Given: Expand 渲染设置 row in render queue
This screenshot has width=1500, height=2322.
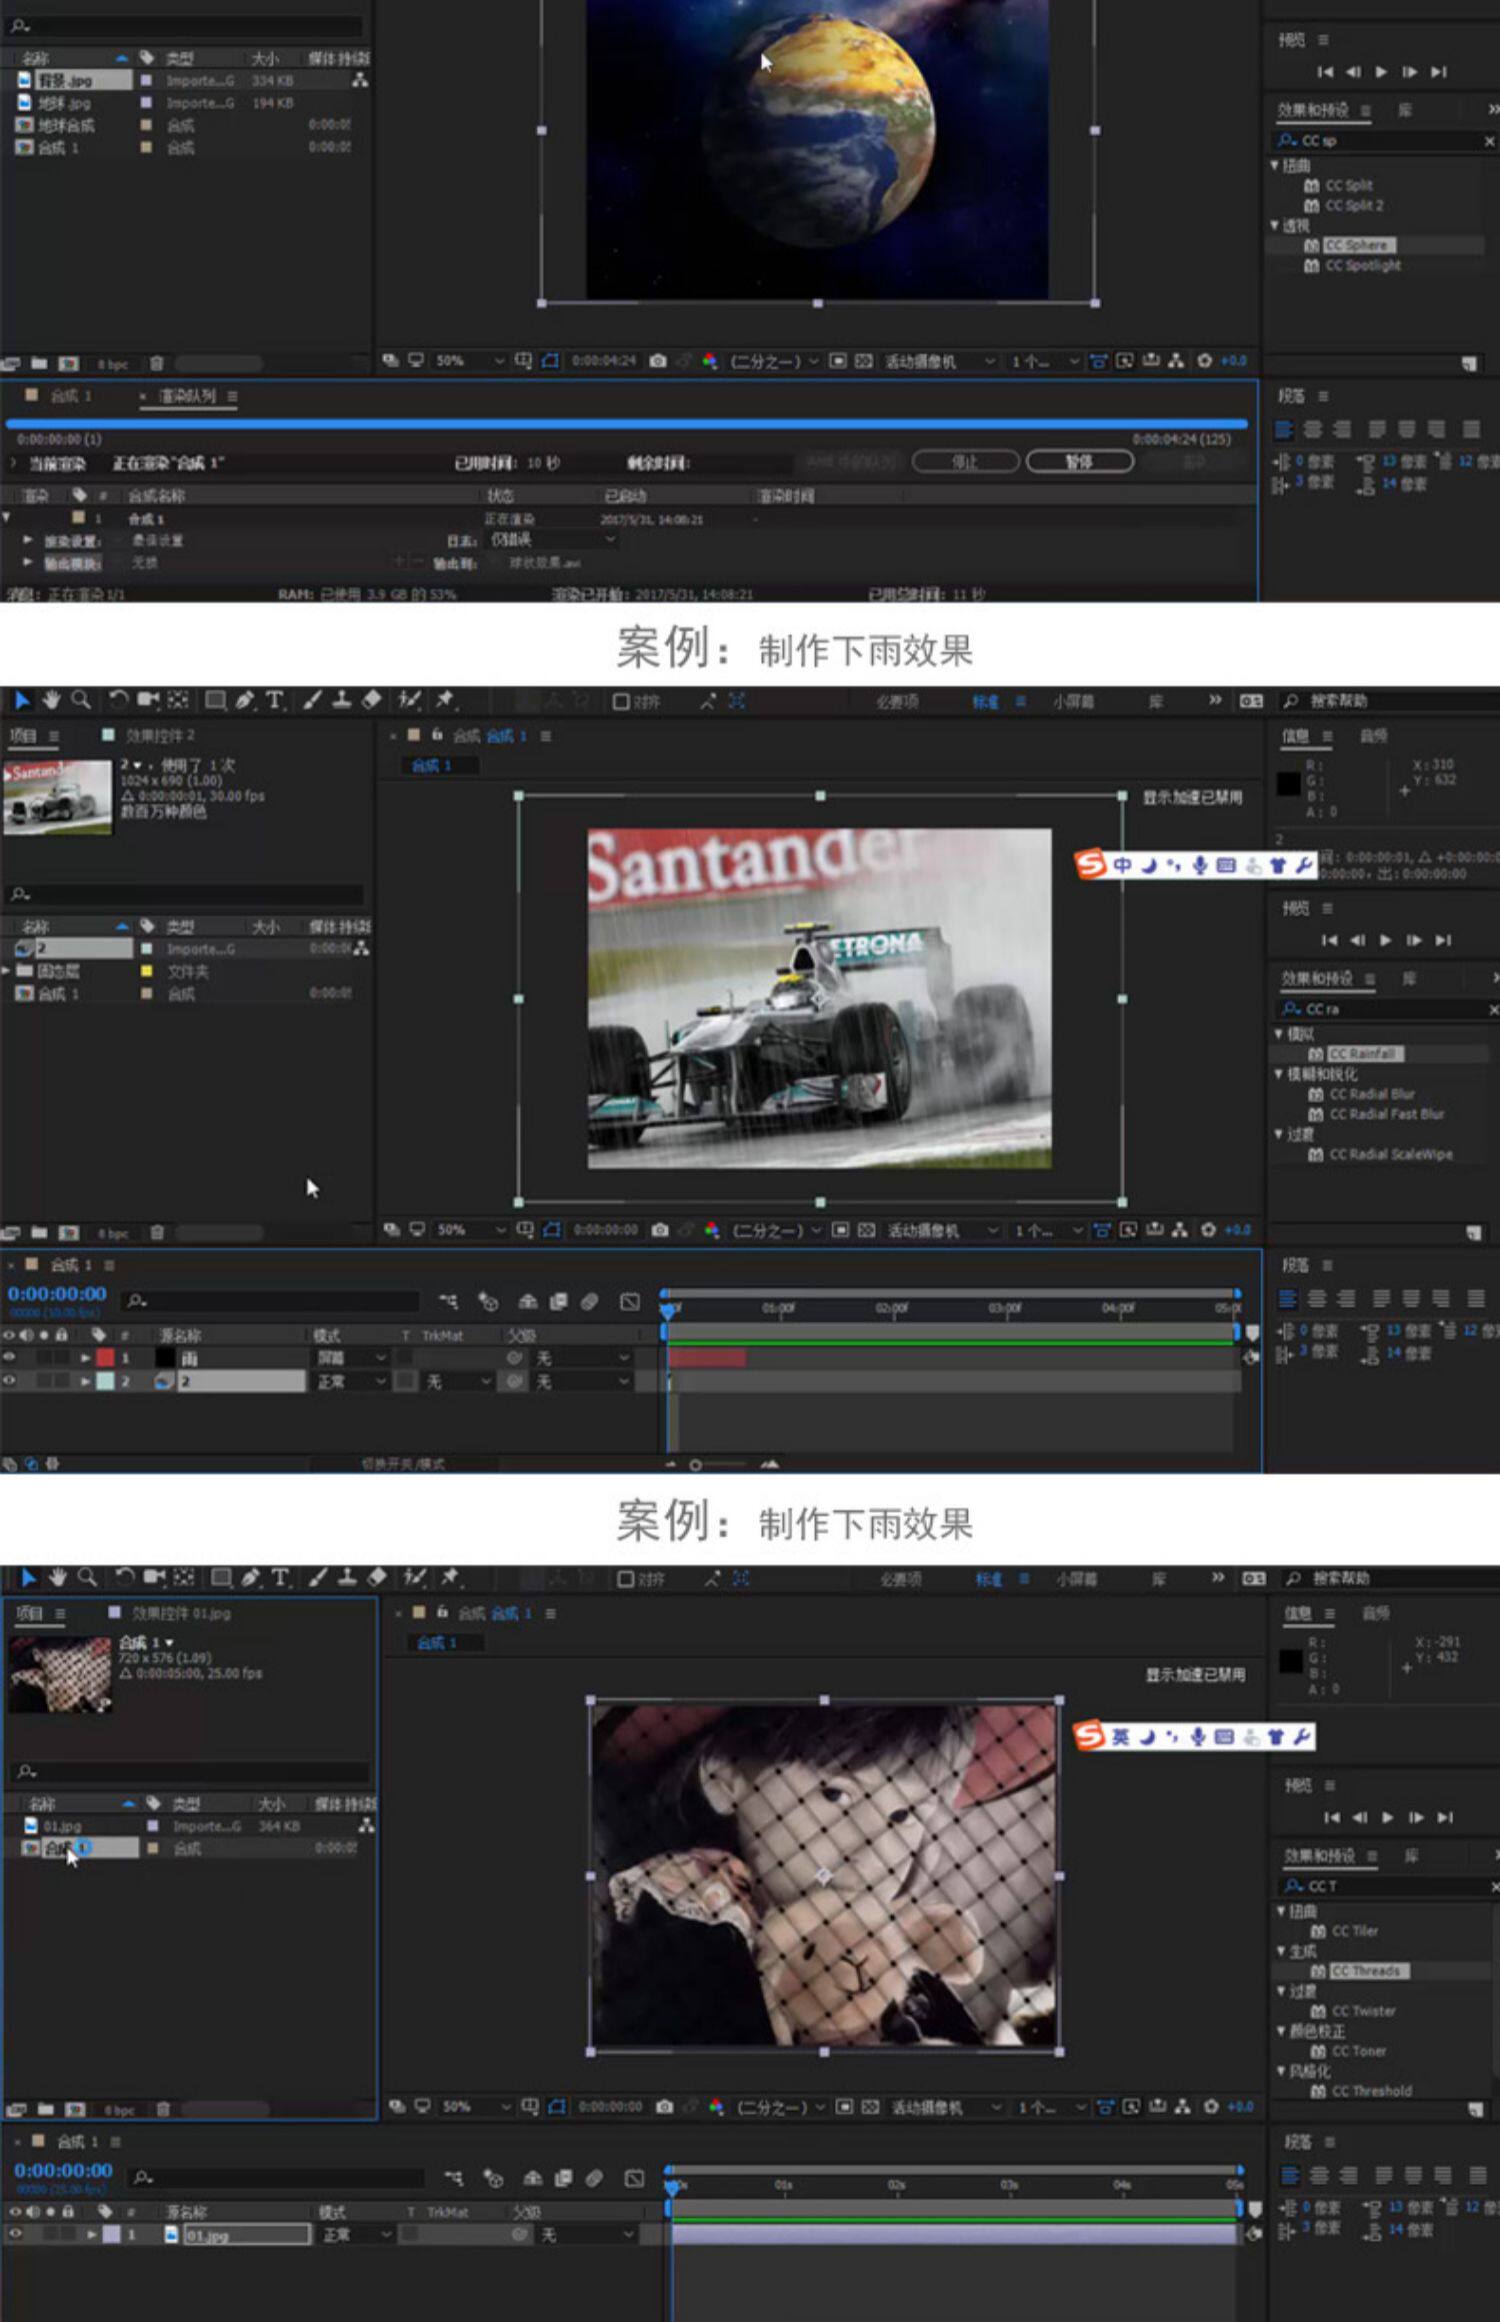Looking at the screenshot, I should pyautogui.click(x=28, y=540).
